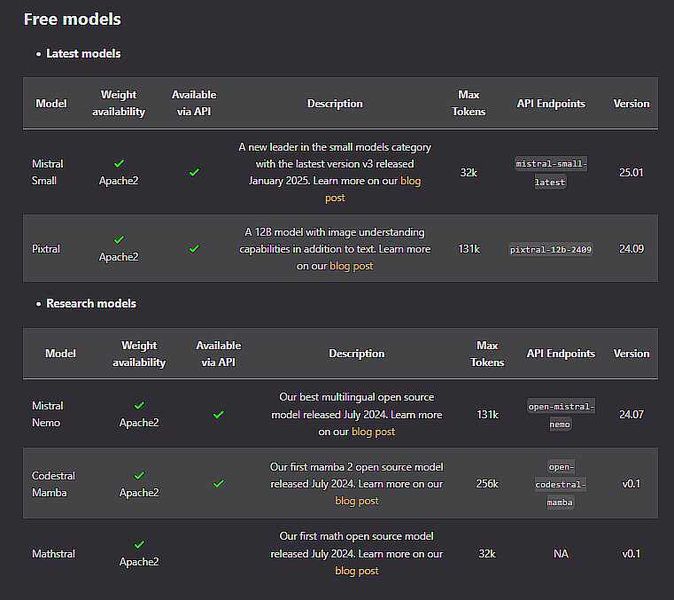Click the Free models heading

pos(72,19)
